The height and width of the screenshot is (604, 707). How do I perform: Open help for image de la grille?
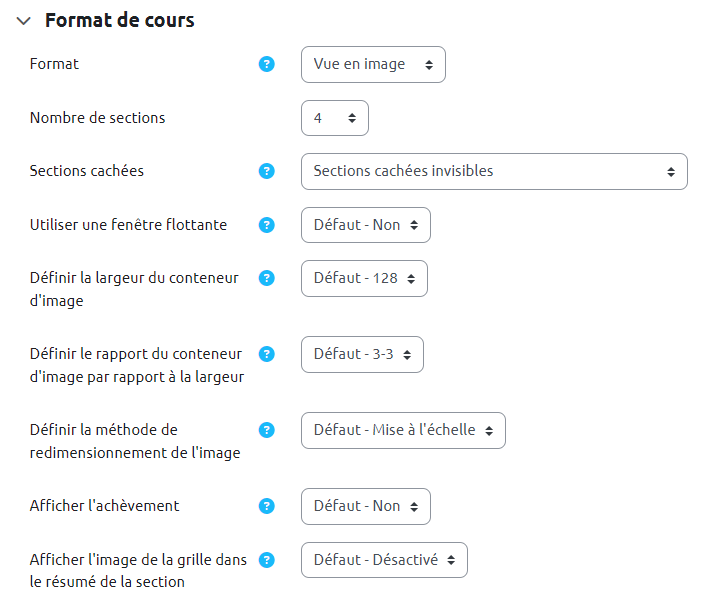click(267, 560)
